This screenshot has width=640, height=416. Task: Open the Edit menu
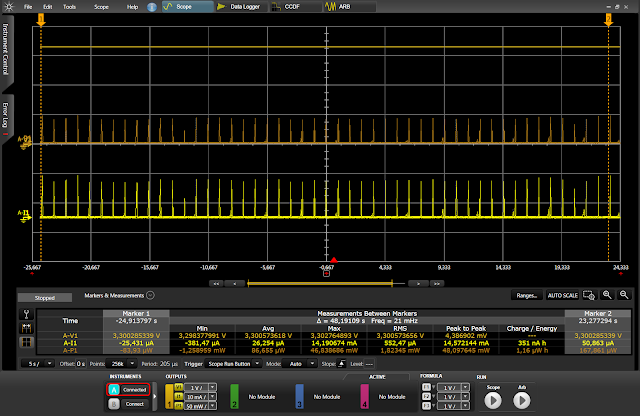pos(48,7)
